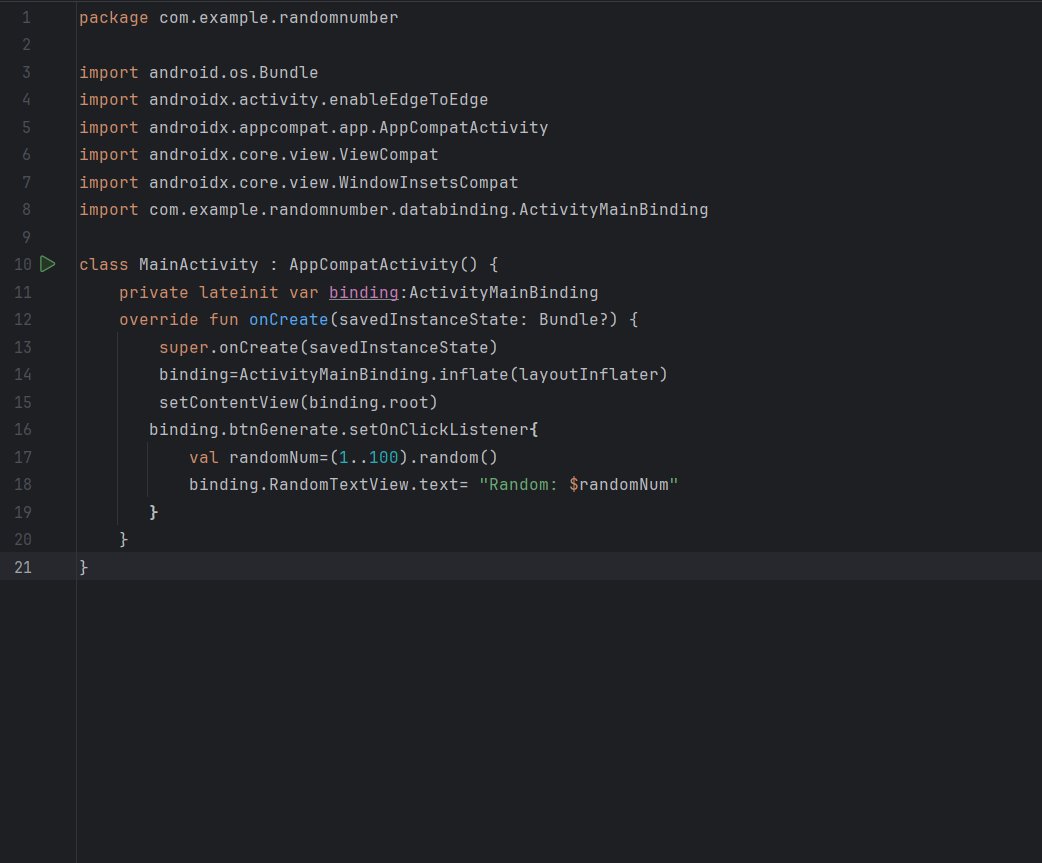Click the string literal "Random:" on line 18

tap(518, 485)
